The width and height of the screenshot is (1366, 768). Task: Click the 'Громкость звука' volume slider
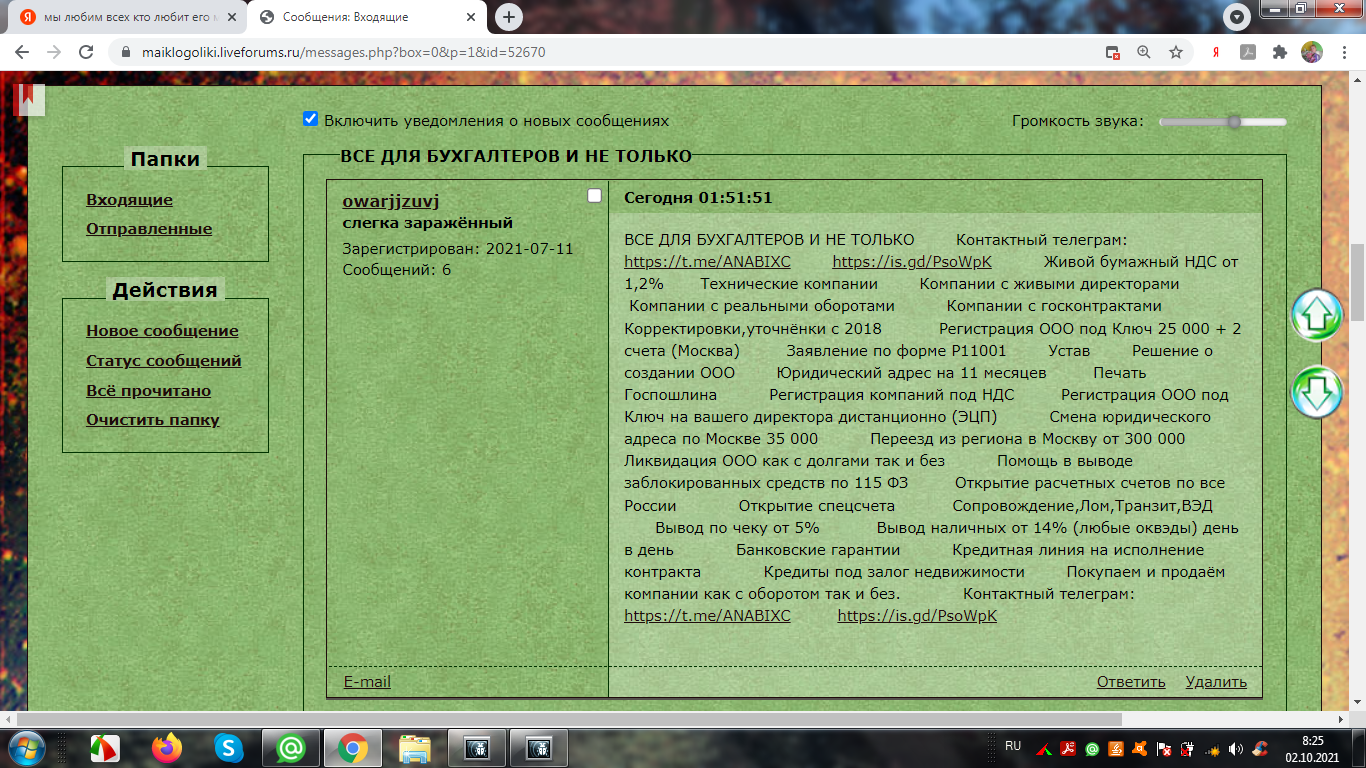[1223, 121]
